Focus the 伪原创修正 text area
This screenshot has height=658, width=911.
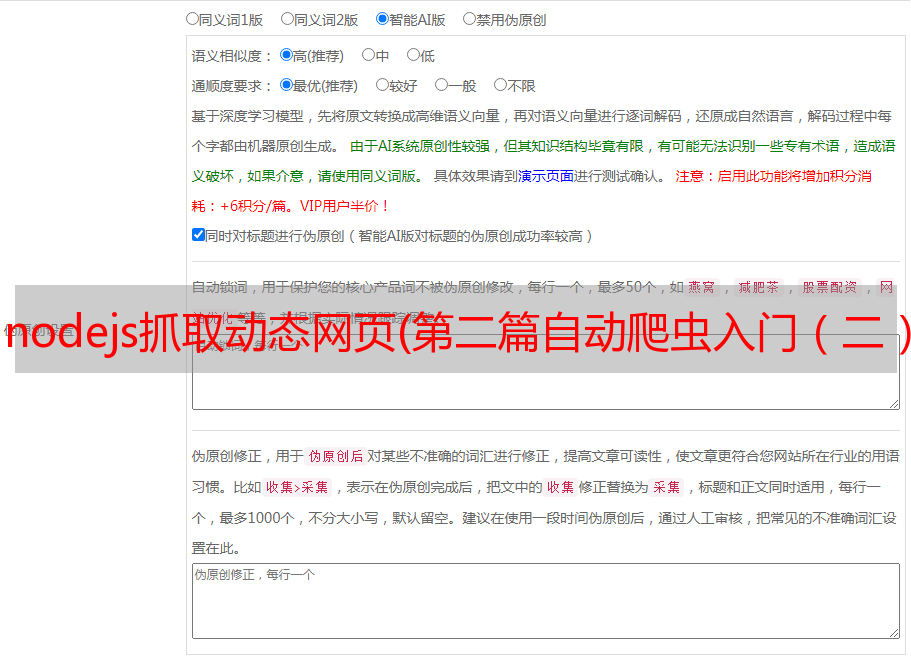[546, 601]
